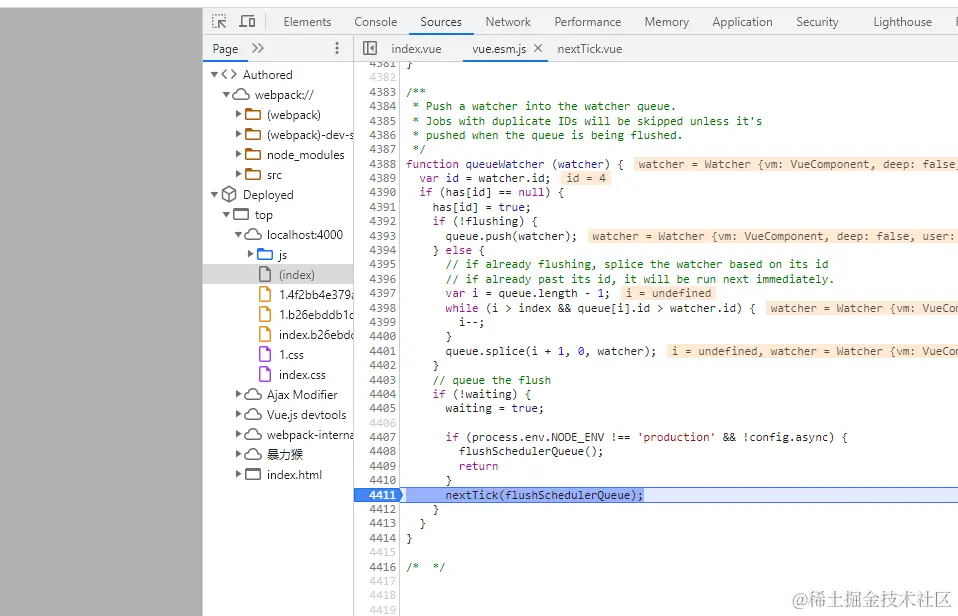Toggle the device toolbar icon

point(247,21)
